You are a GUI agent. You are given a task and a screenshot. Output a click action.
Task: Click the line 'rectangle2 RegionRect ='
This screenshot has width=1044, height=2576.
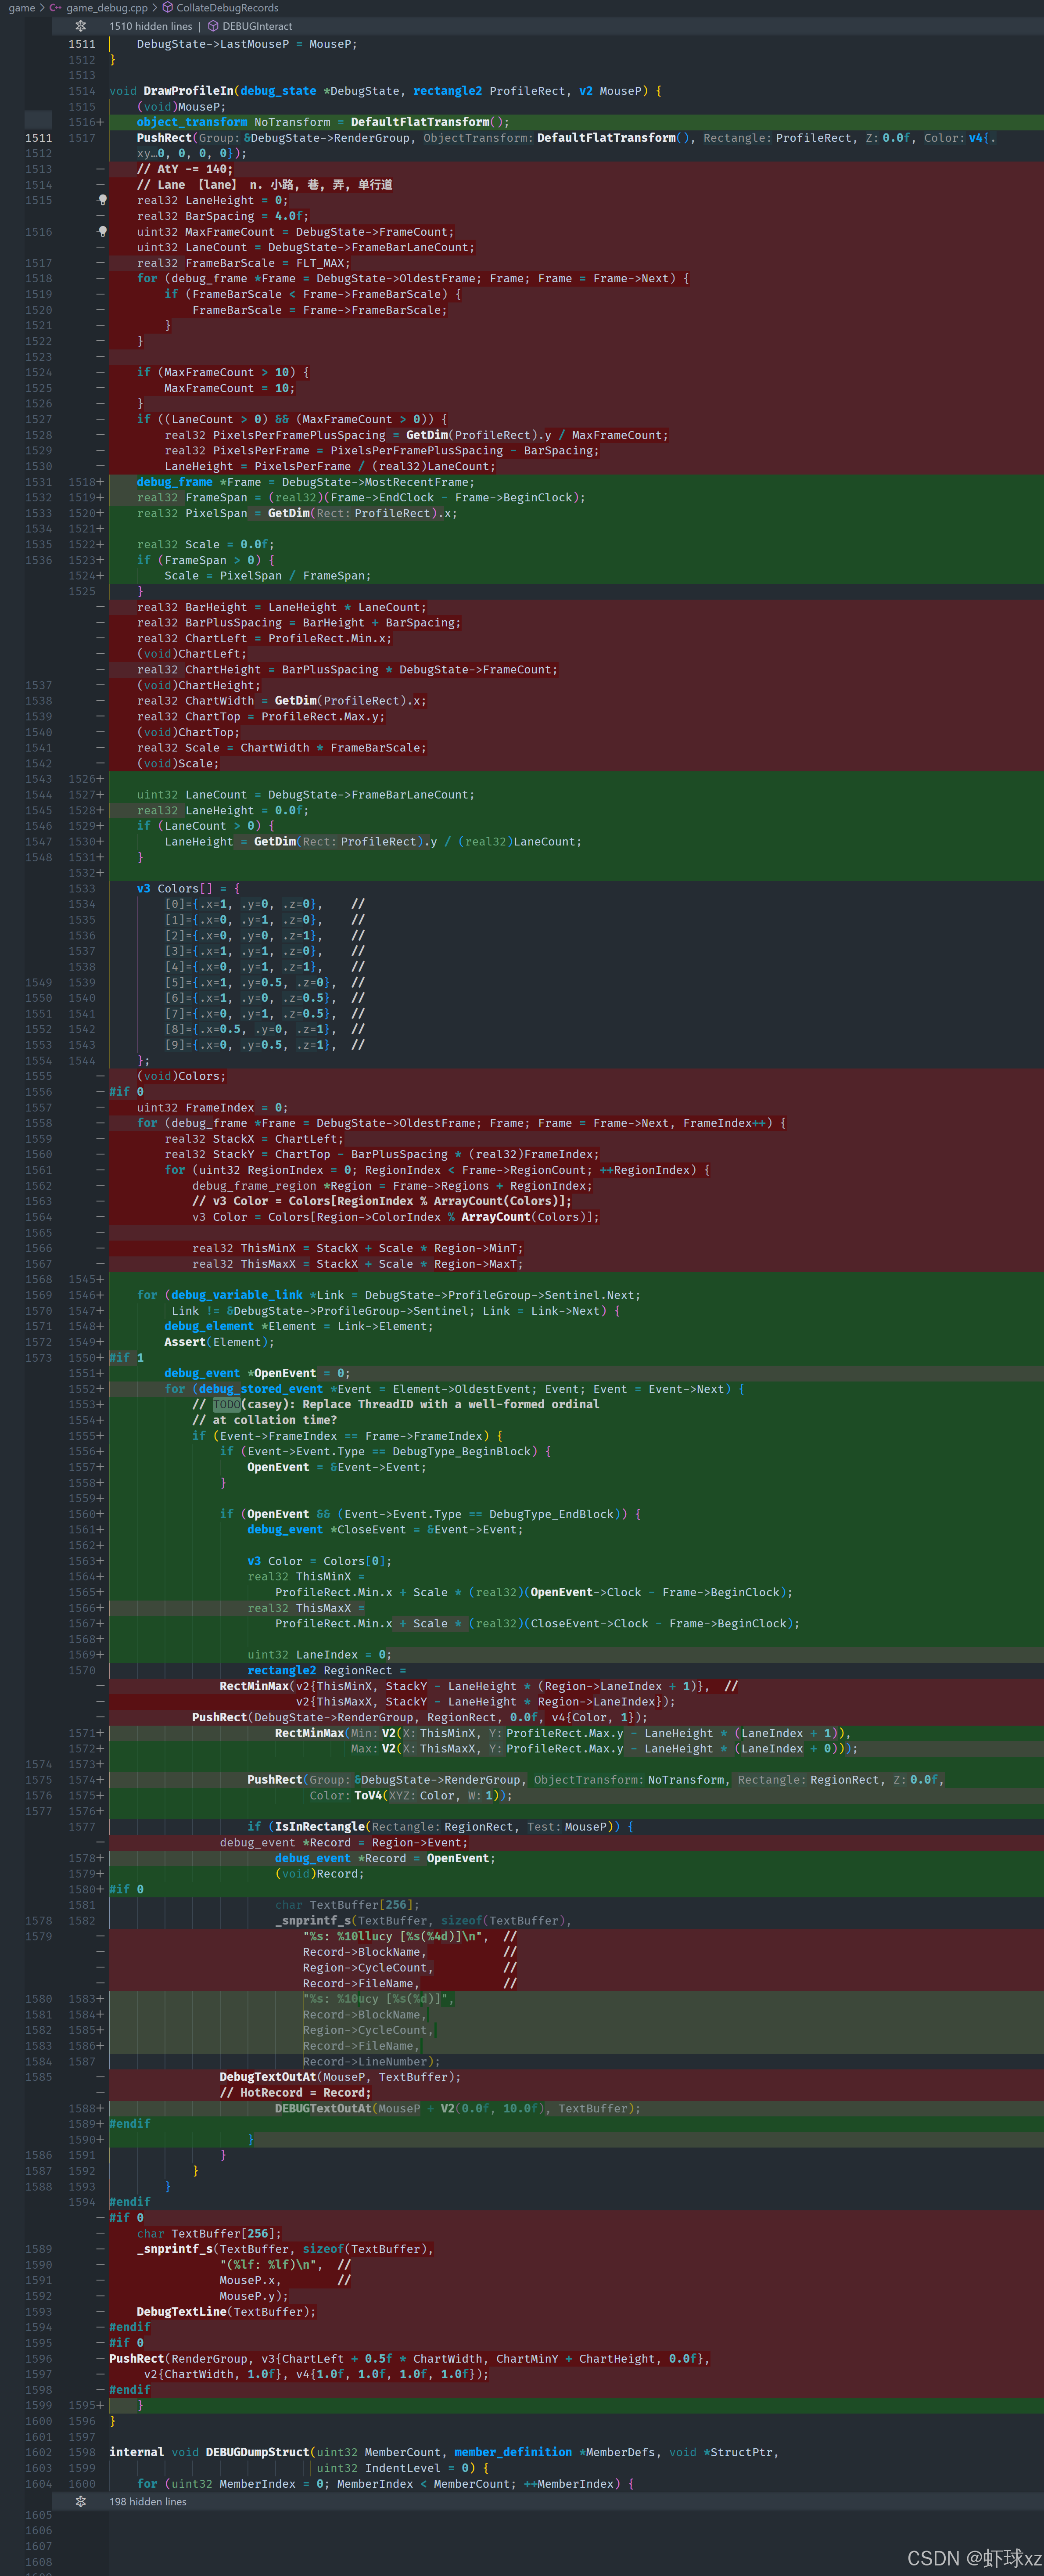click(x=326, y=1670)
